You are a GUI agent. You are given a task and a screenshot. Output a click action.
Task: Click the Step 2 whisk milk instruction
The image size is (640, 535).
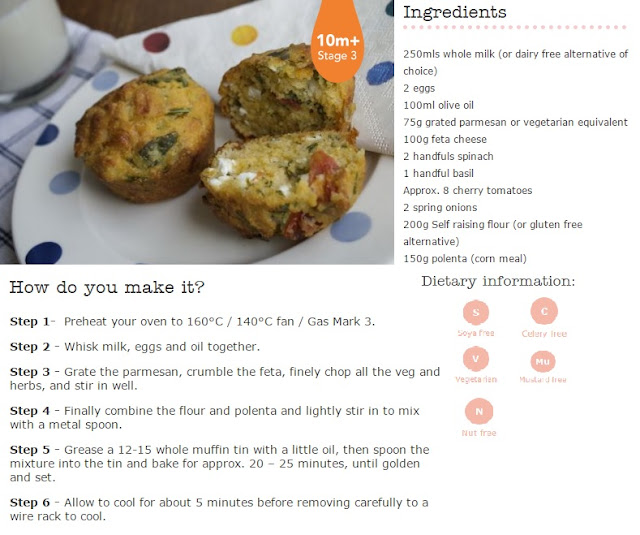tap(135, 346)
